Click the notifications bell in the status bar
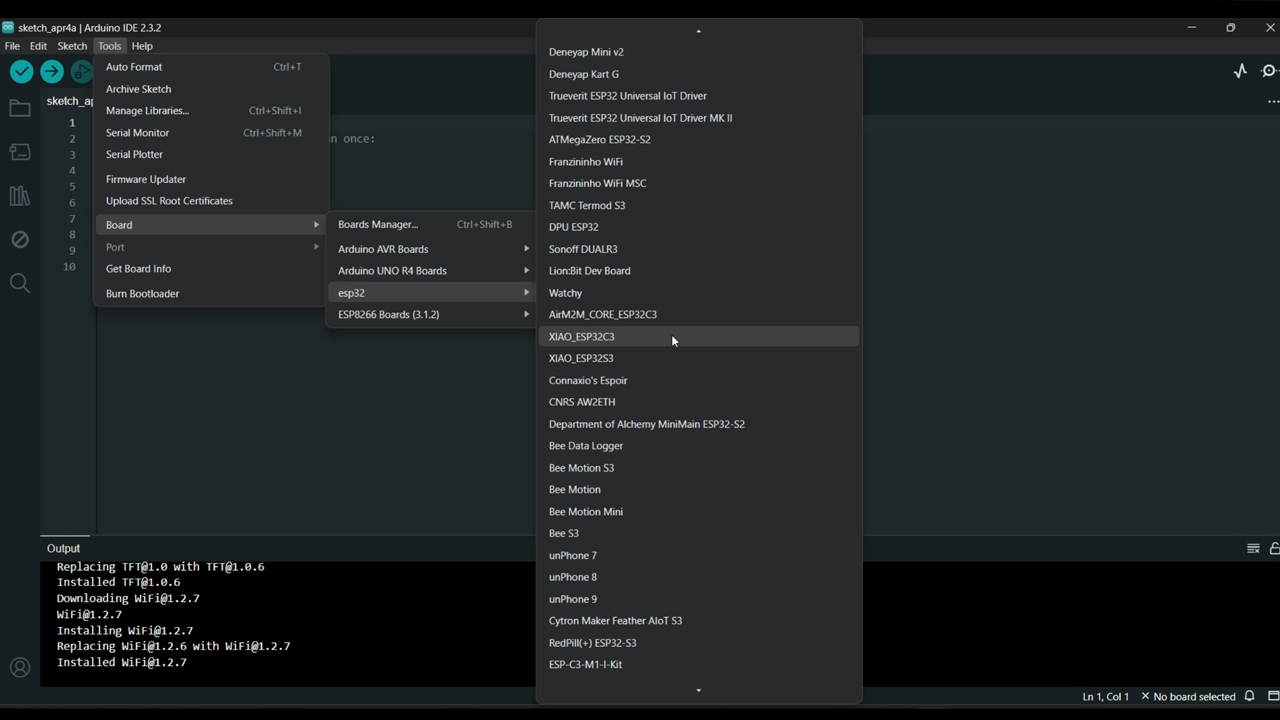This screenshot has height=720, width=1280. [x=1249, y=696]
